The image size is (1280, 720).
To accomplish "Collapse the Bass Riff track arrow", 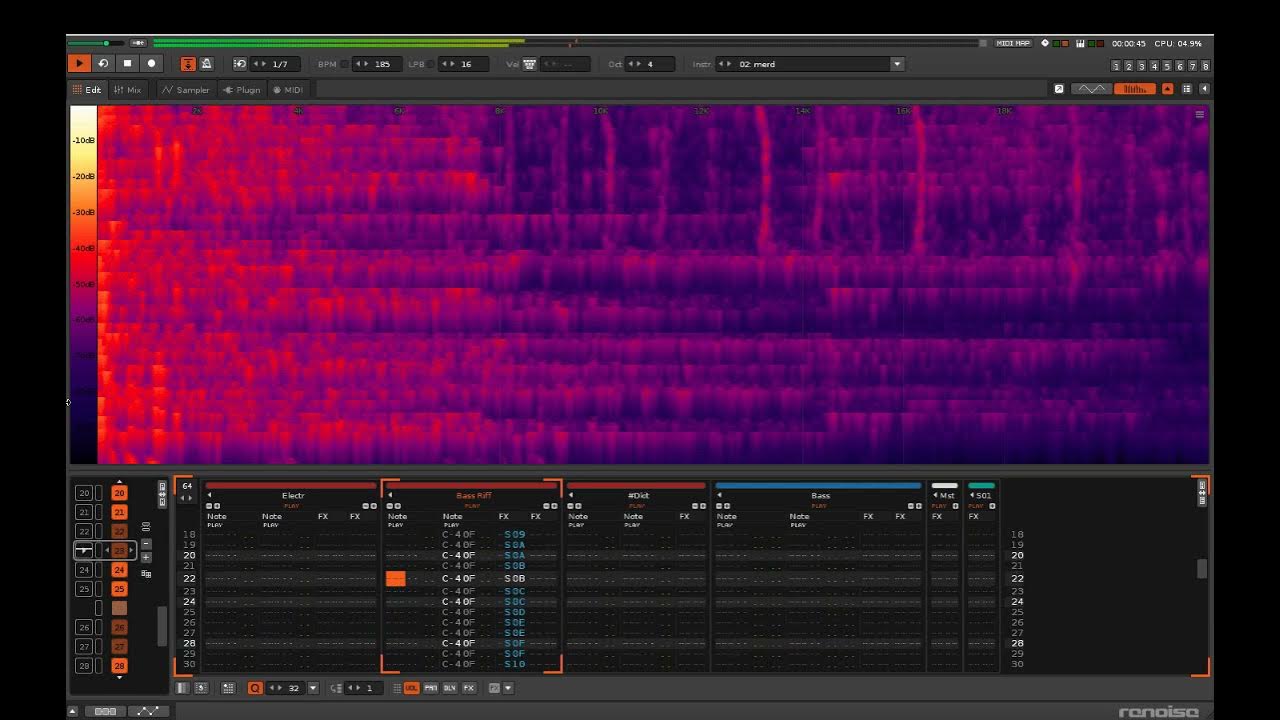I will coord(390,496).
